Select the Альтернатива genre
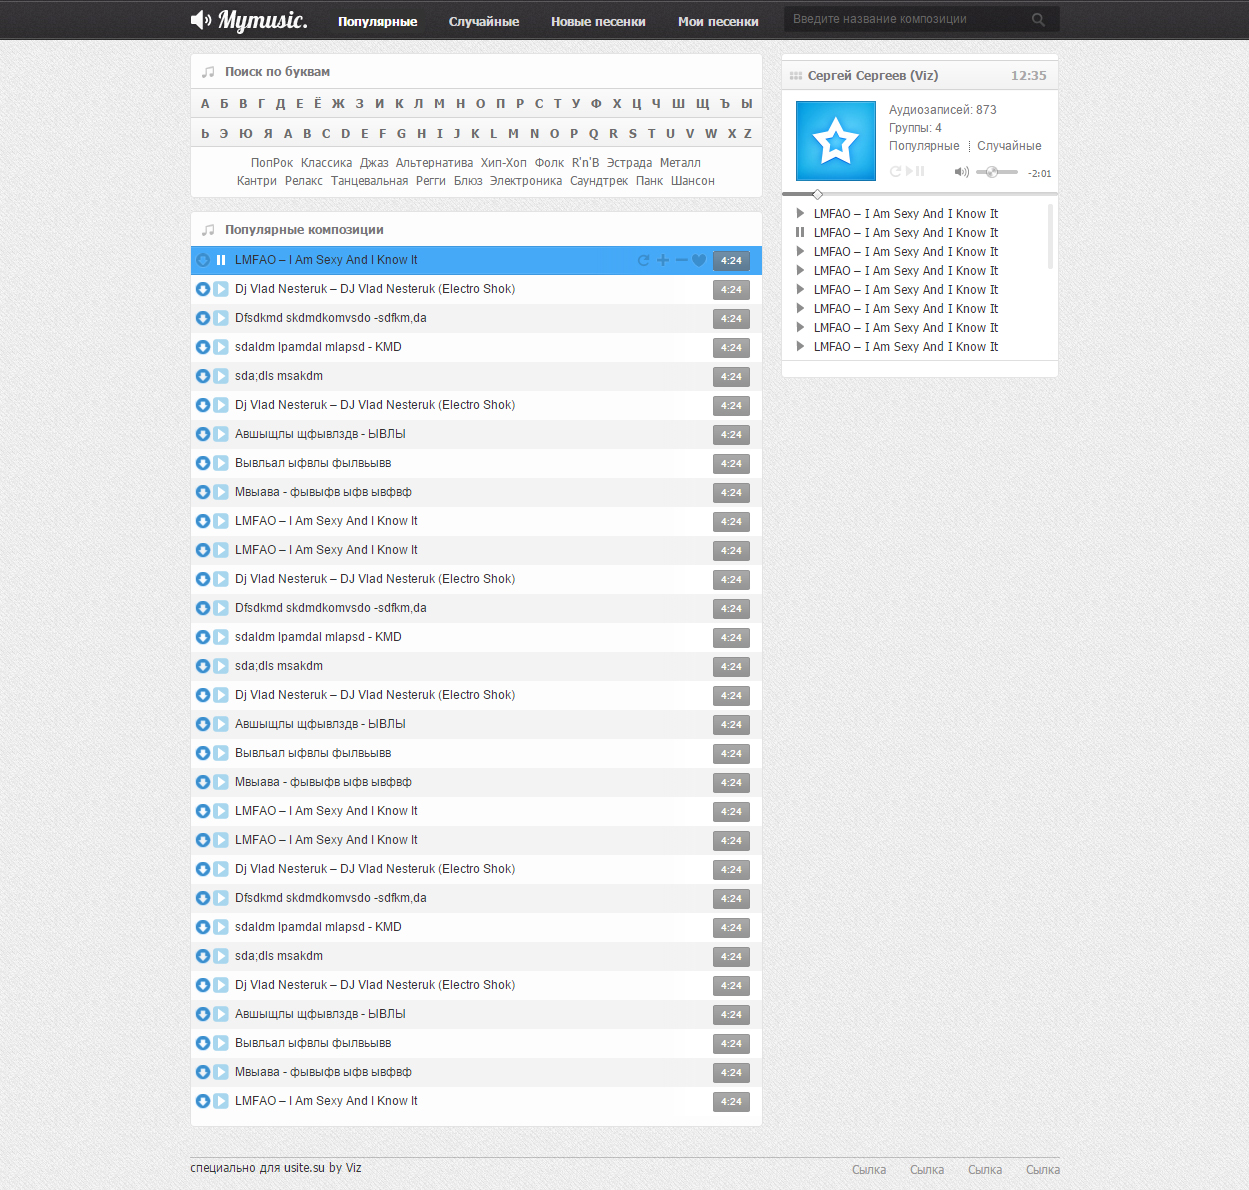This screenshot has height=1190, width=1249. click(434, 163)
